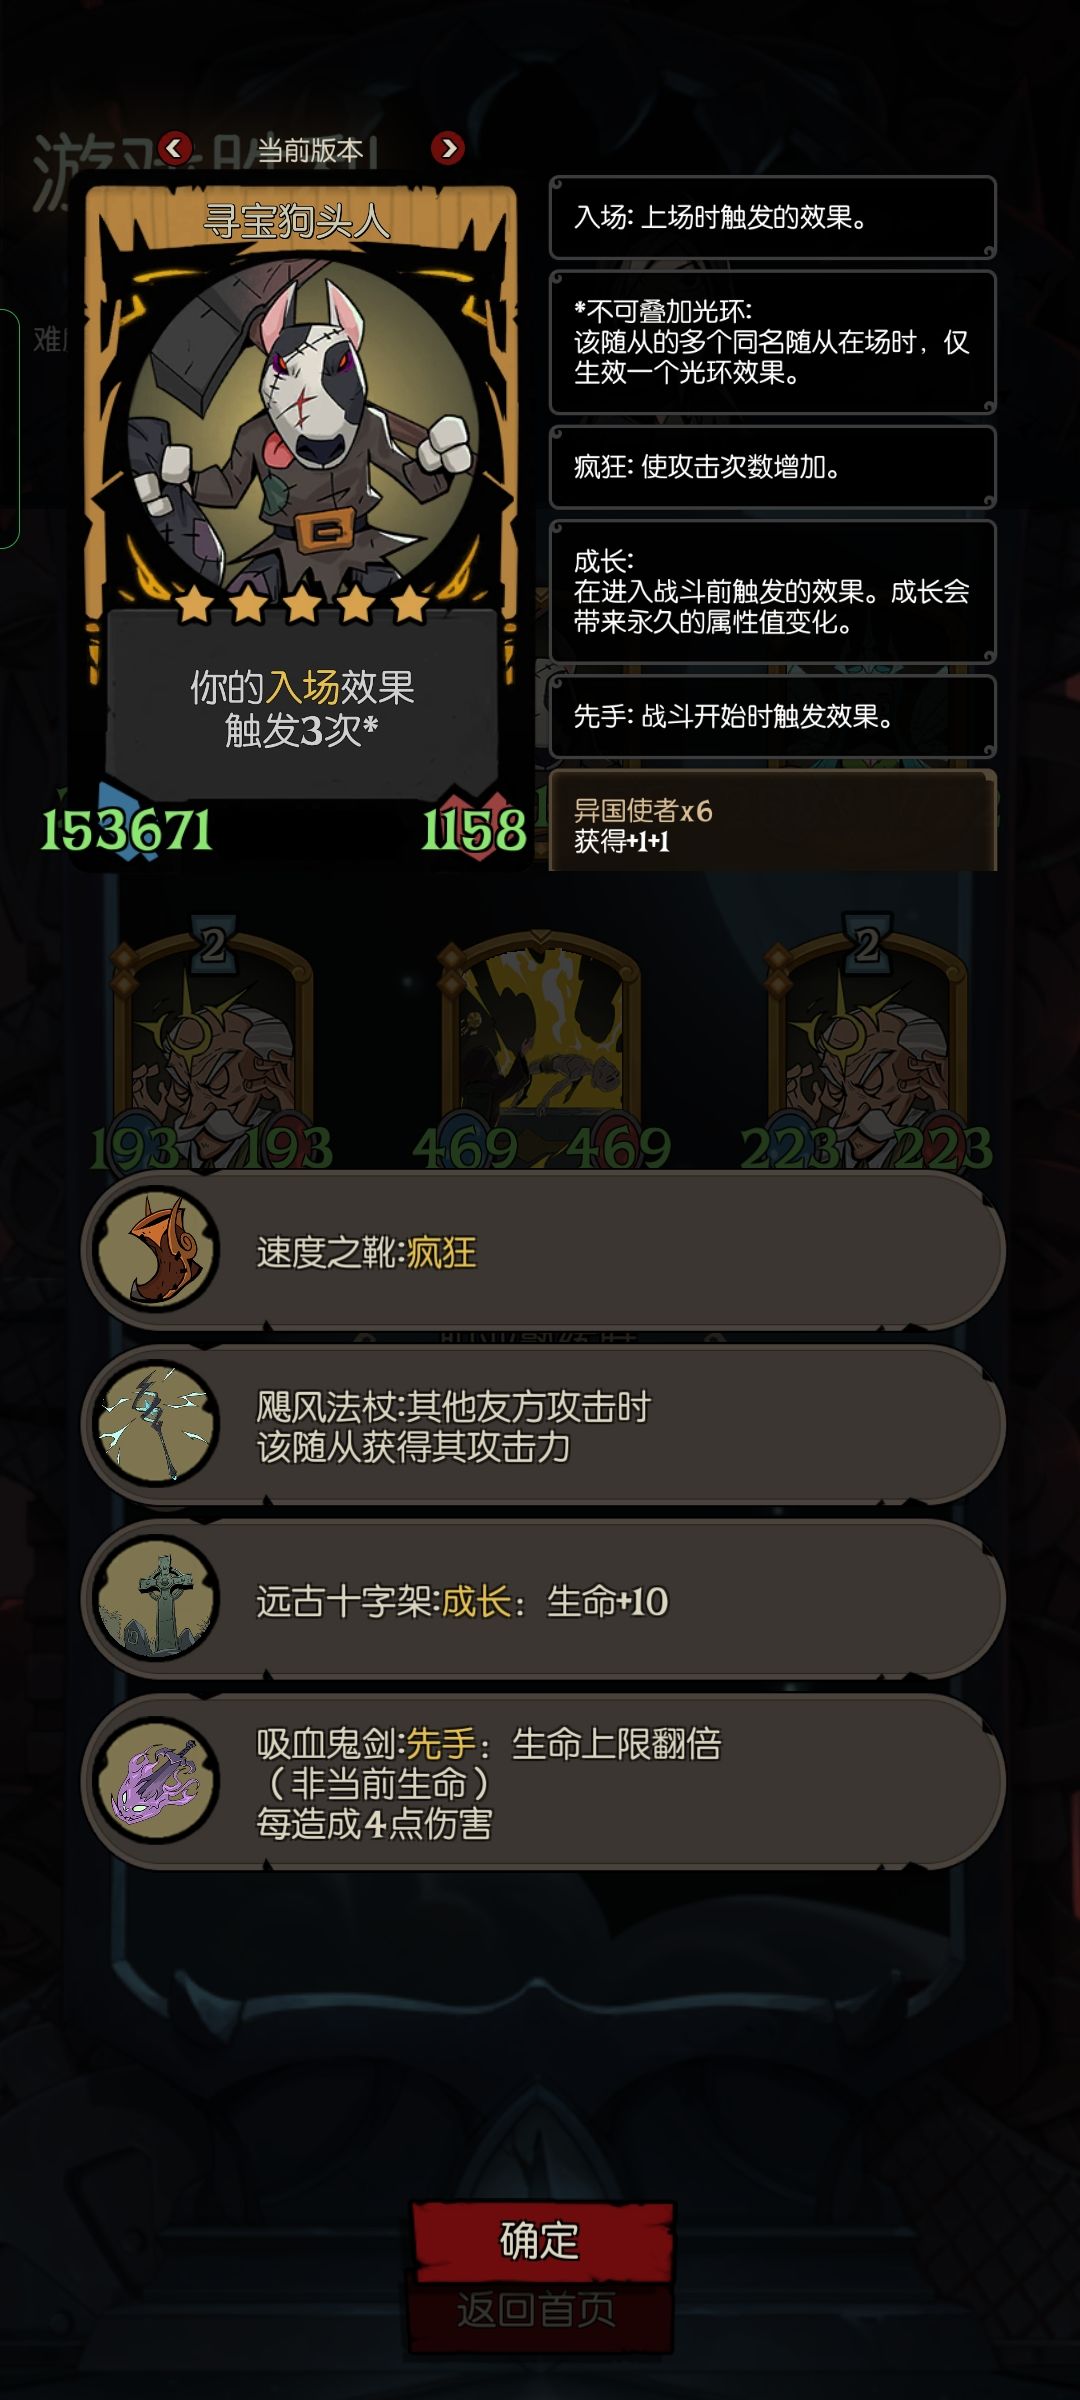
Task: Open the 疯狂 keyword description box
Action: point(773,467)
